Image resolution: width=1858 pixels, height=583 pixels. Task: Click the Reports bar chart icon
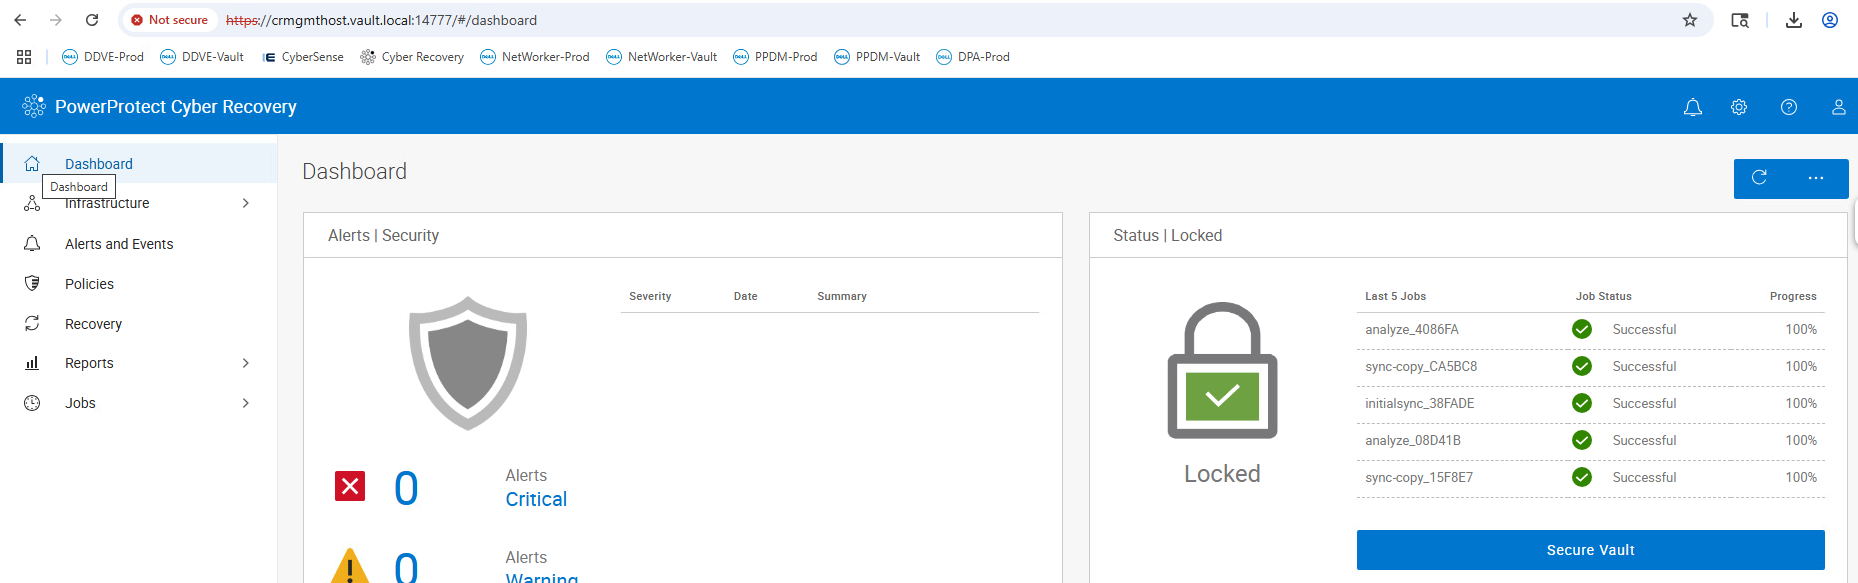[x=32, y=363]
